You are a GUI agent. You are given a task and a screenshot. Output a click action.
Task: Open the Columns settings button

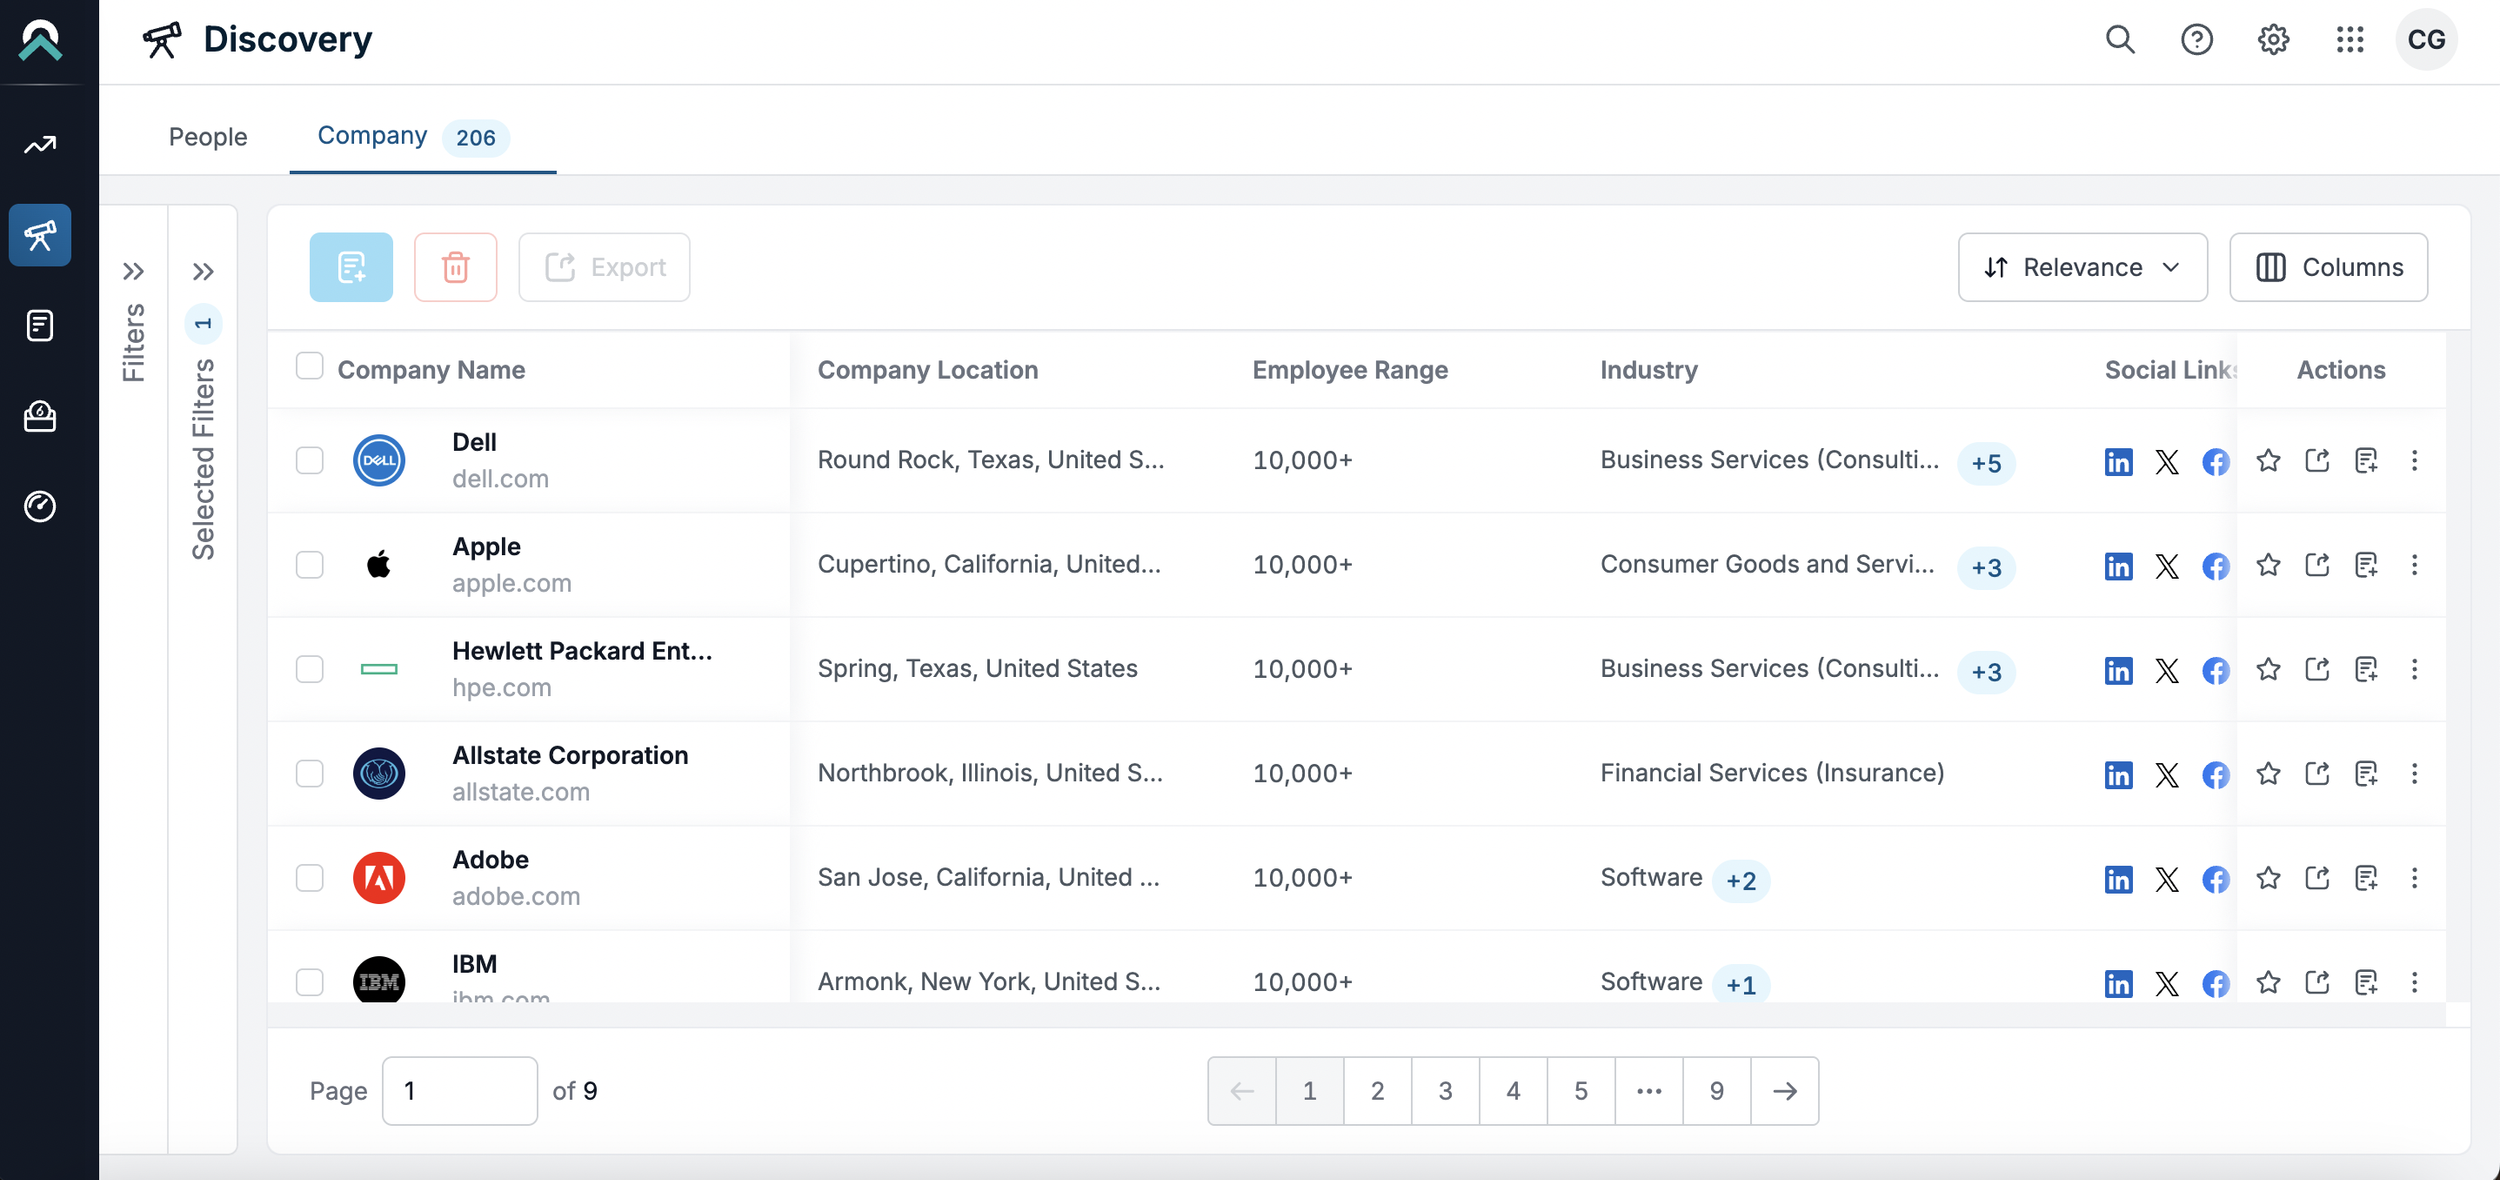[x=2328, y=267]
